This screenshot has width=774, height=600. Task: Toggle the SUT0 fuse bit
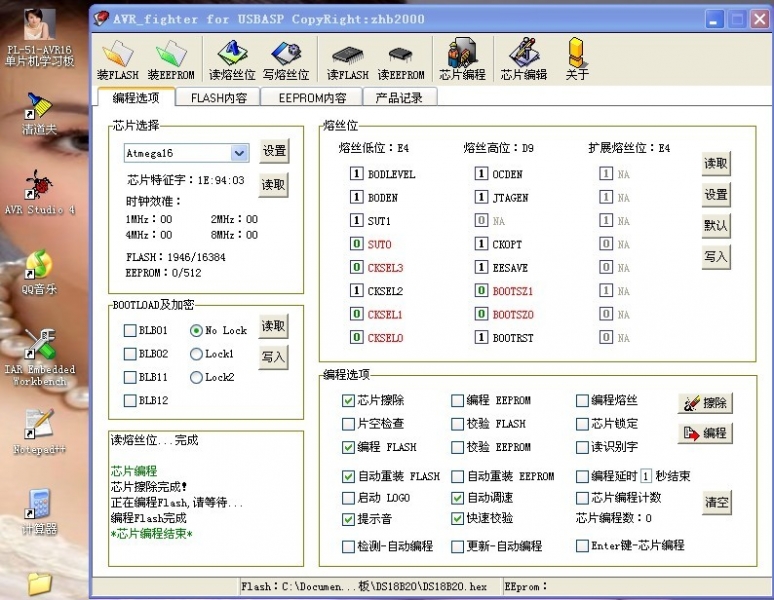[x=356, y=244]
